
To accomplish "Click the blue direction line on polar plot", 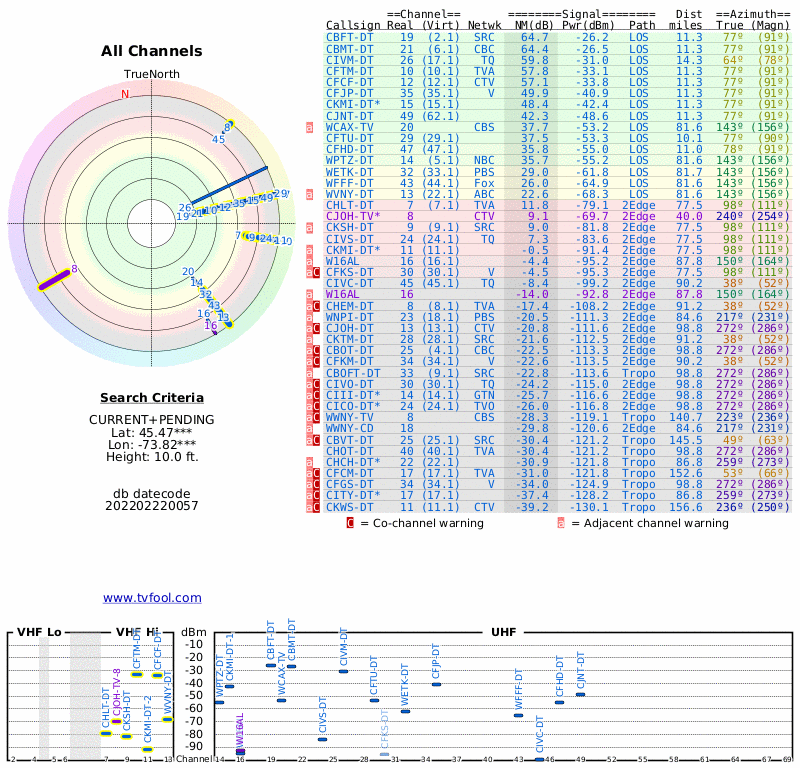I will [229, 186].
